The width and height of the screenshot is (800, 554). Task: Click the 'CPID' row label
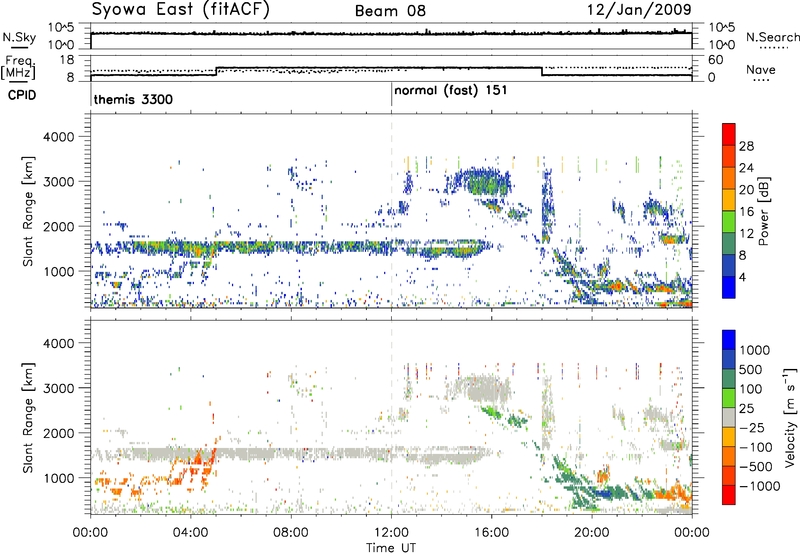tap(22, 95)
